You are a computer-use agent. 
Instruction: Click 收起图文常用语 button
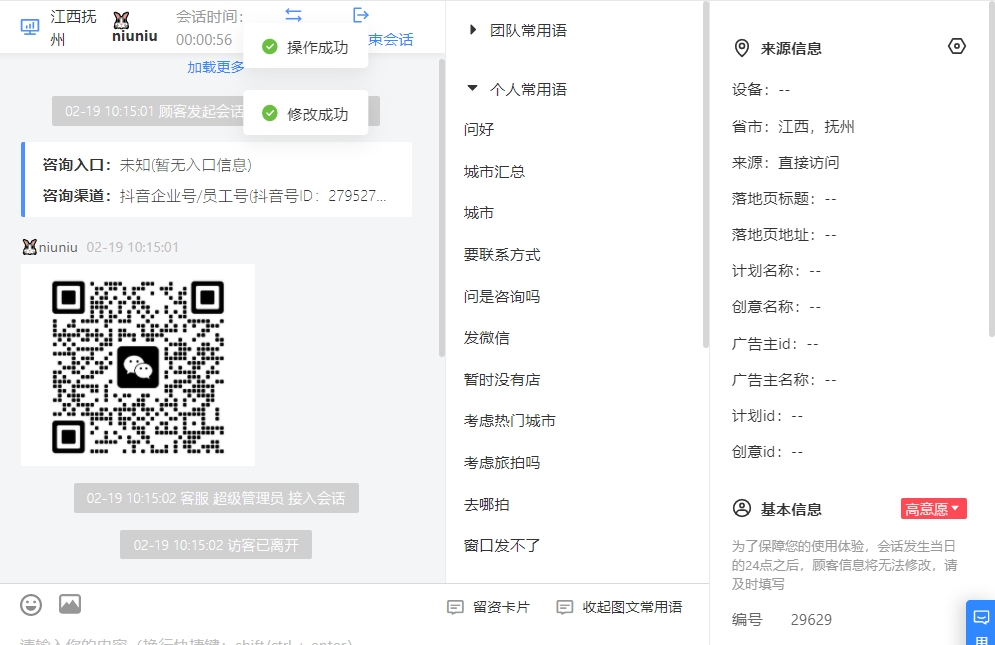619,608
